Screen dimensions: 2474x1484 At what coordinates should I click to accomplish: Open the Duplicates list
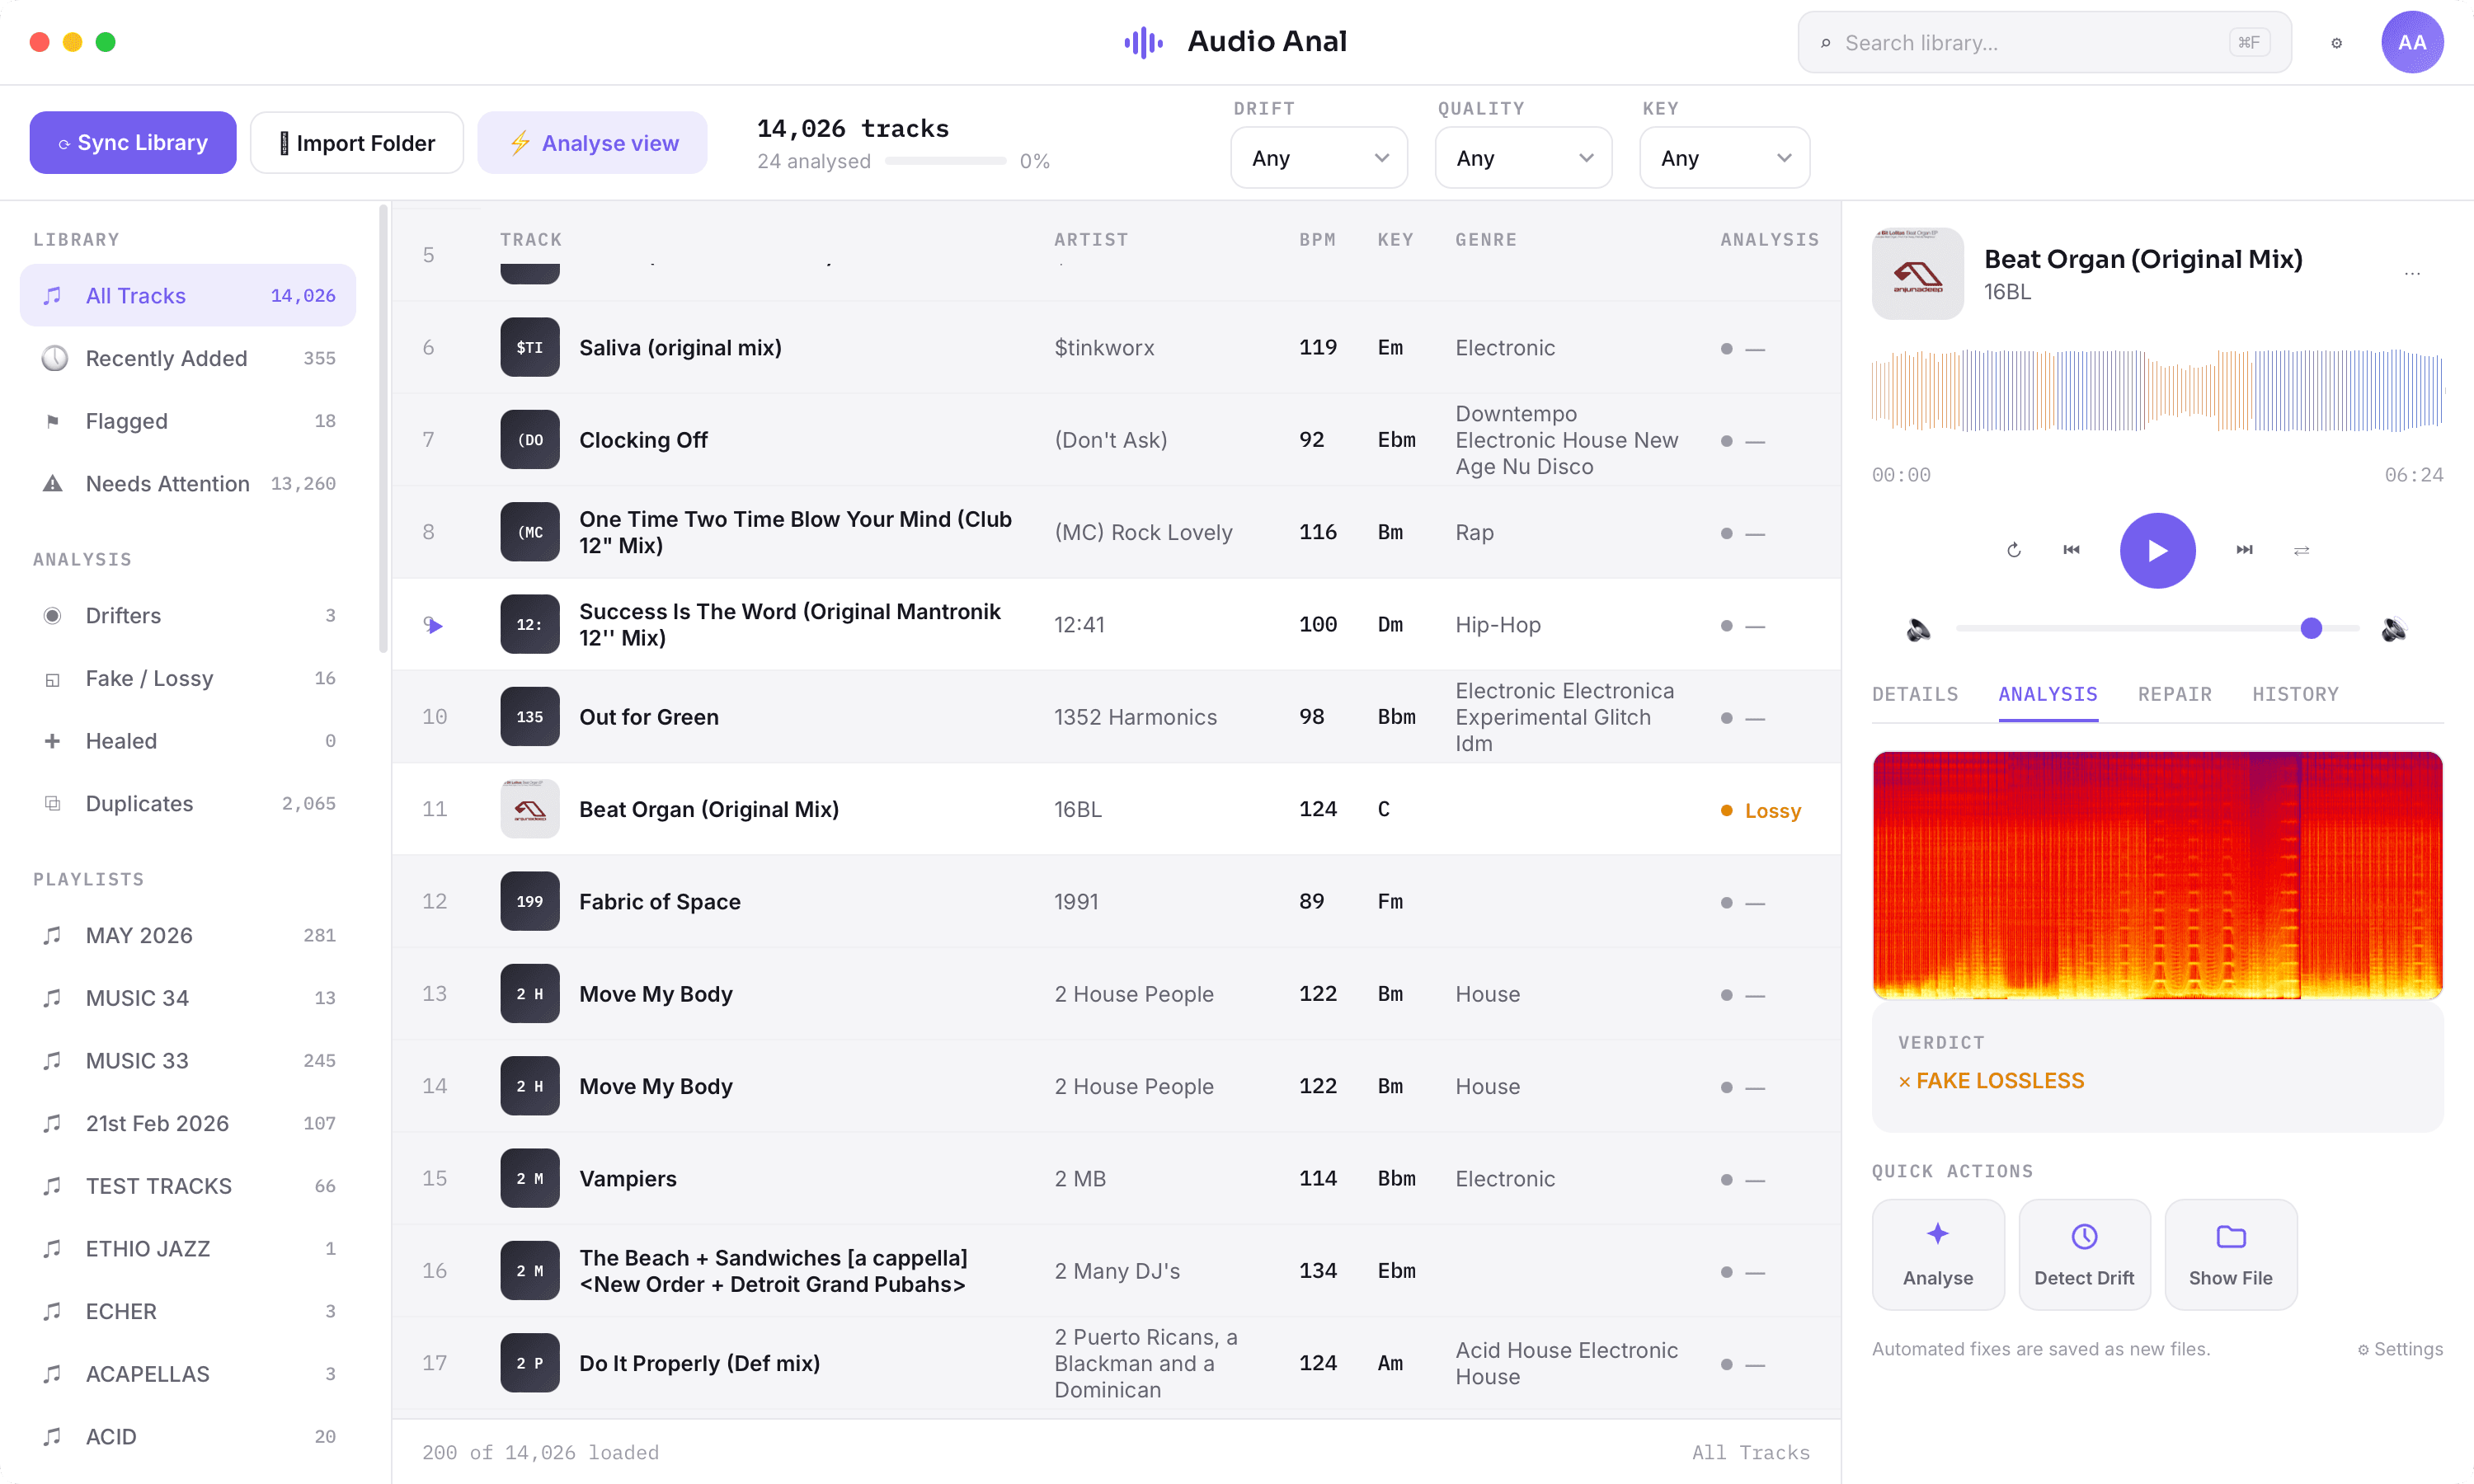click(188, 804)
